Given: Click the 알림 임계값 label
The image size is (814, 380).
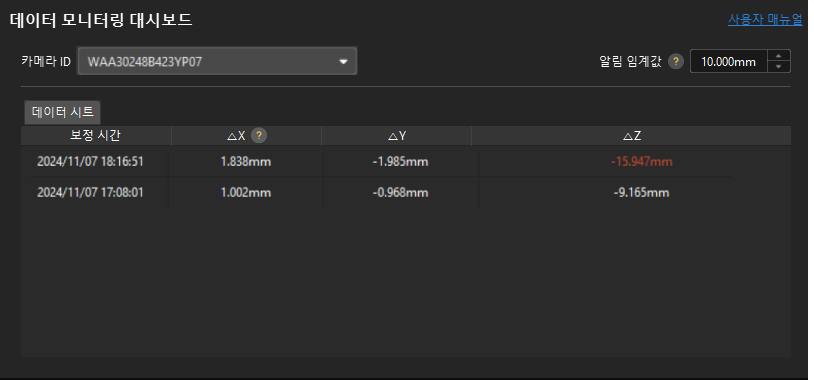Looking at the screenshot, I should point(630,62).
